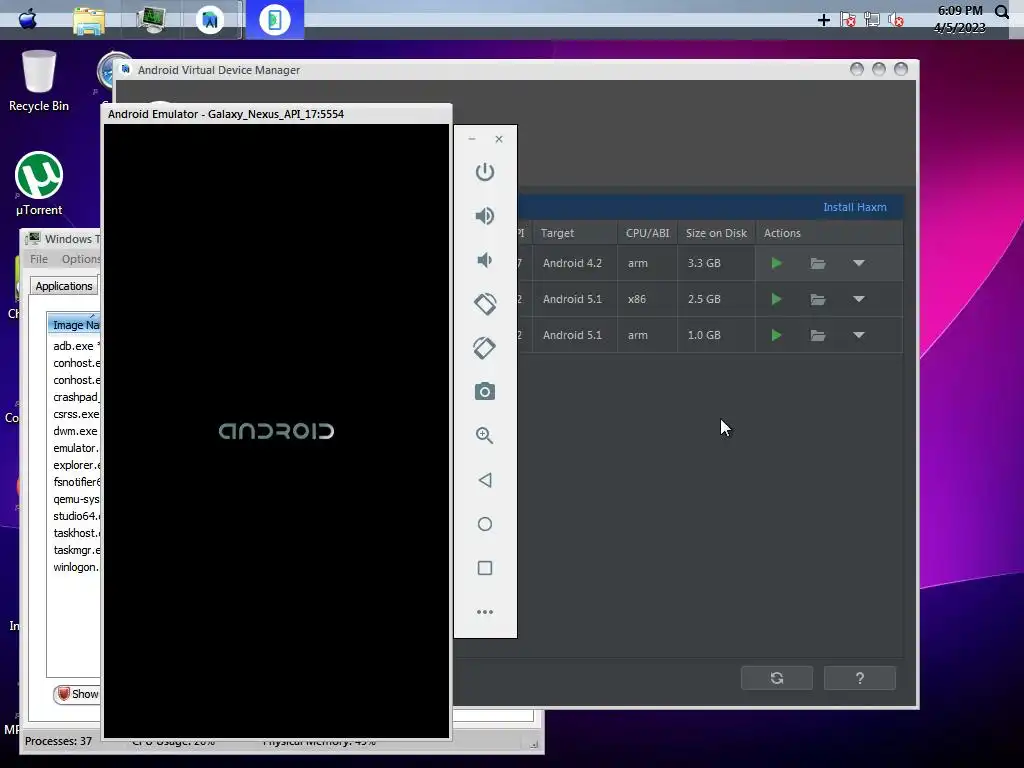1024x768 pixels.
Task: Select emulator process in Task Manager
Action: [76, 448]
